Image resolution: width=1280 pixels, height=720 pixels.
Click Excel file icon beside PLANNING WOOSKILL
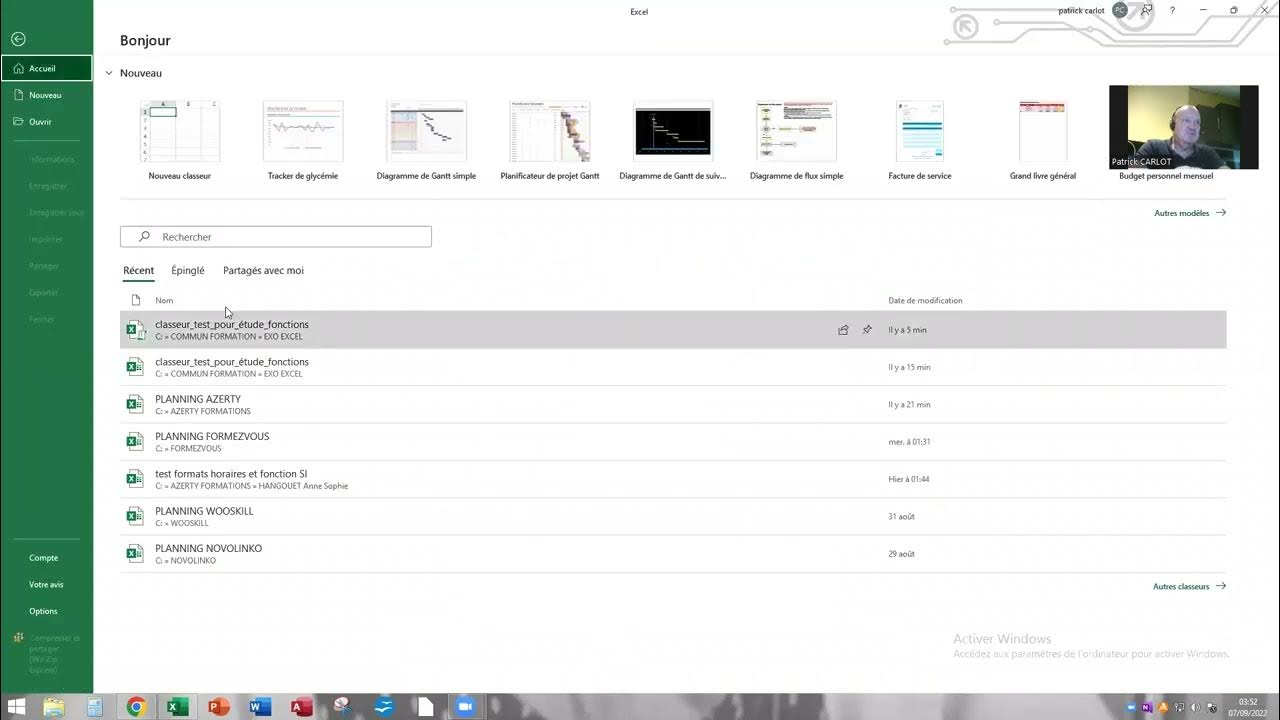pyautogui.click(x=135, y=516)
